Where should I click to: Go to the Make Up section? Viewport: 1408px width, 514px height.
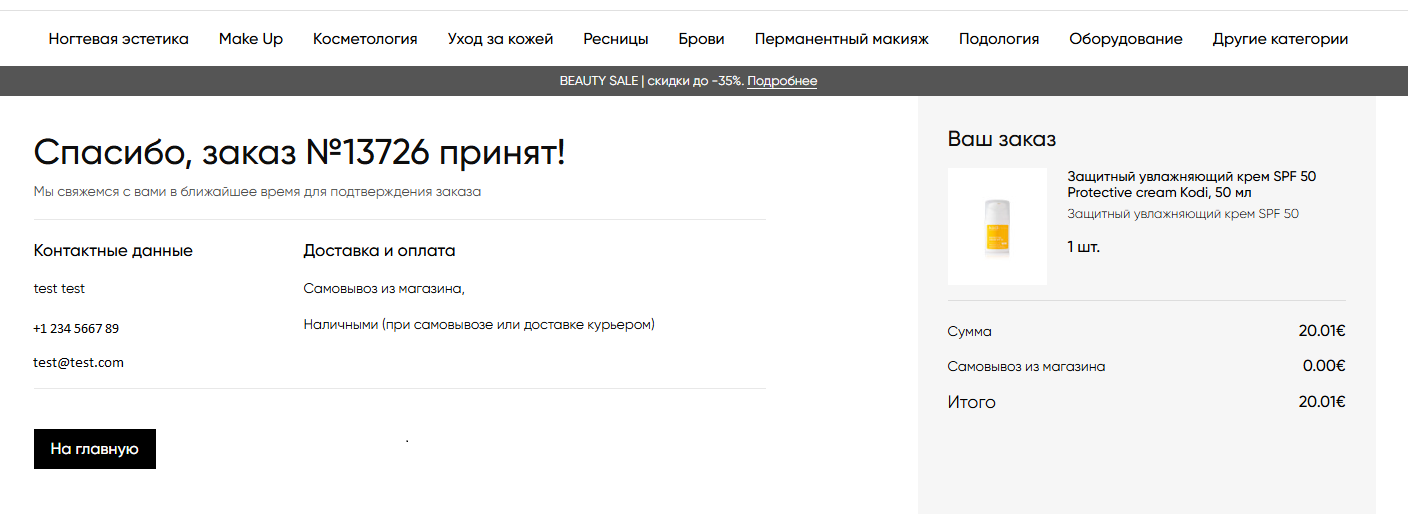(x=250, y=39)
